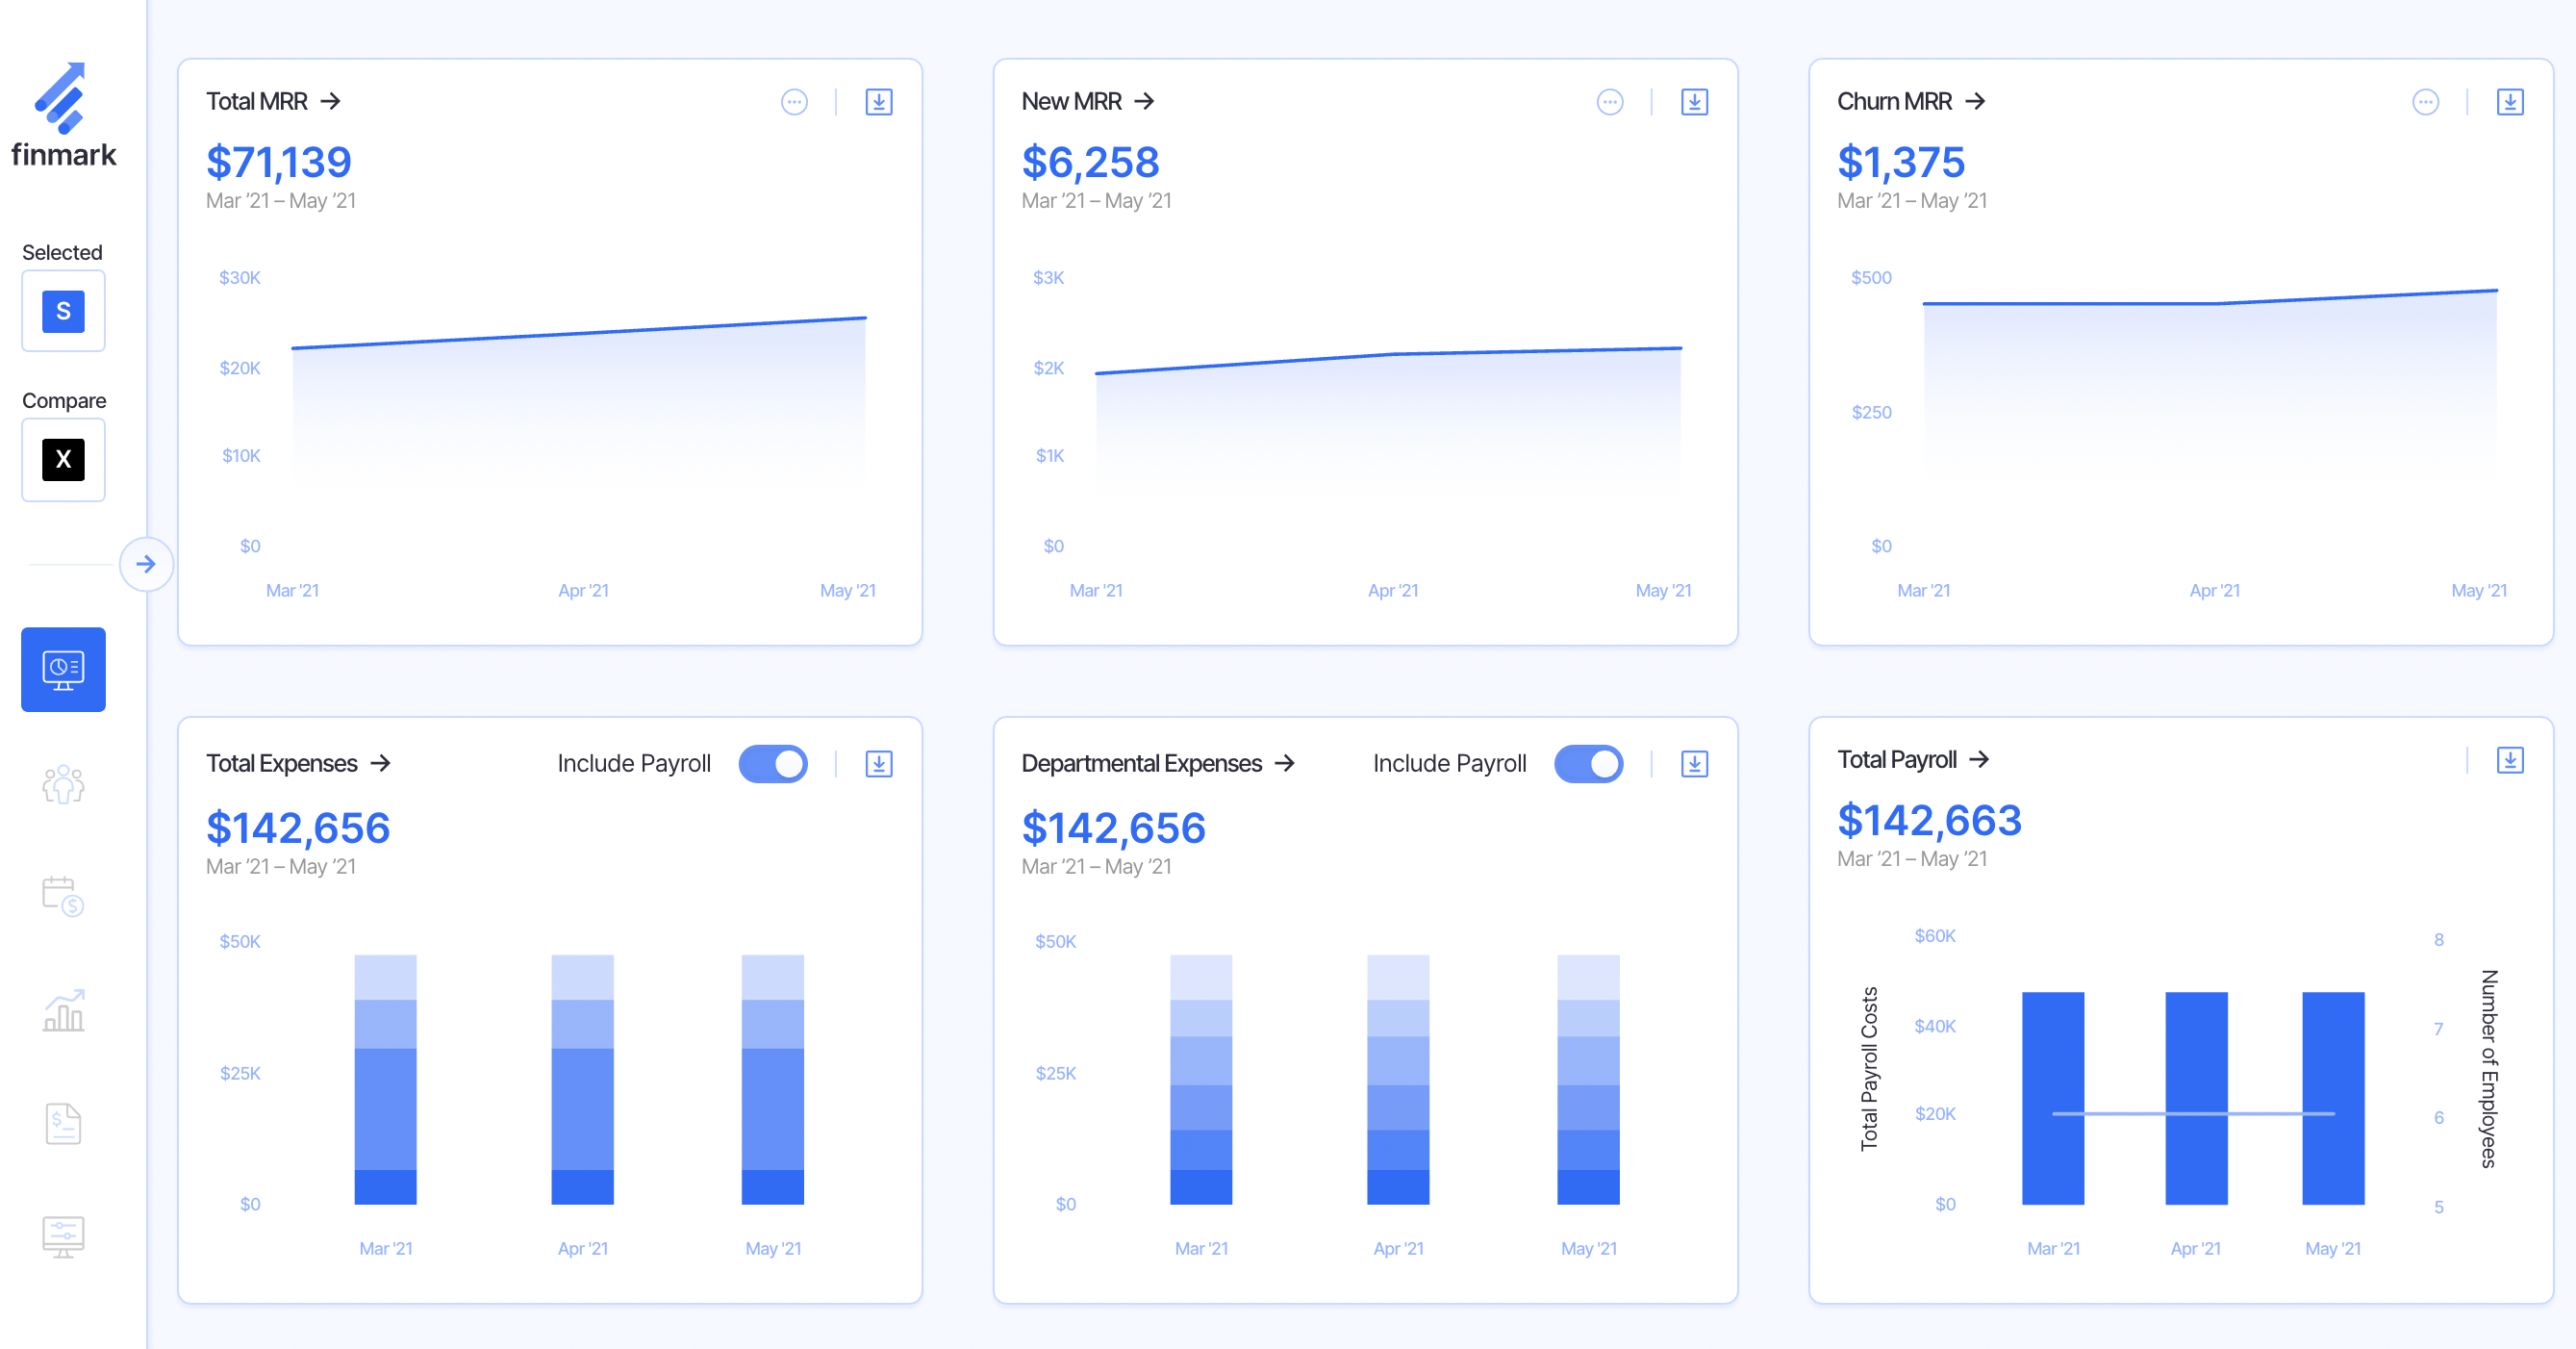Viewport: 2576px width, 1349px height.
Task: Disable Include Payroll on Total Expenses
Action: click(773, 763)
